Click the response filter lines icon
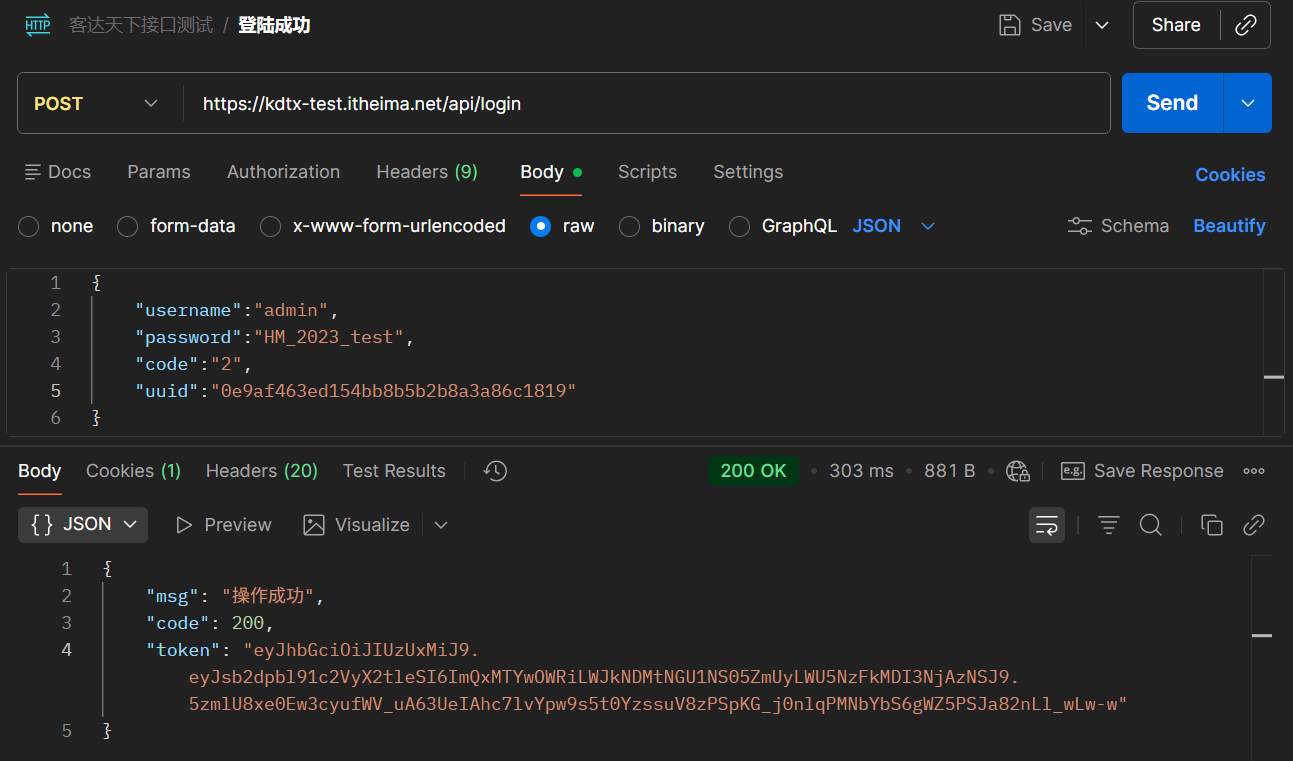1293x761 pixels. 1109,525
